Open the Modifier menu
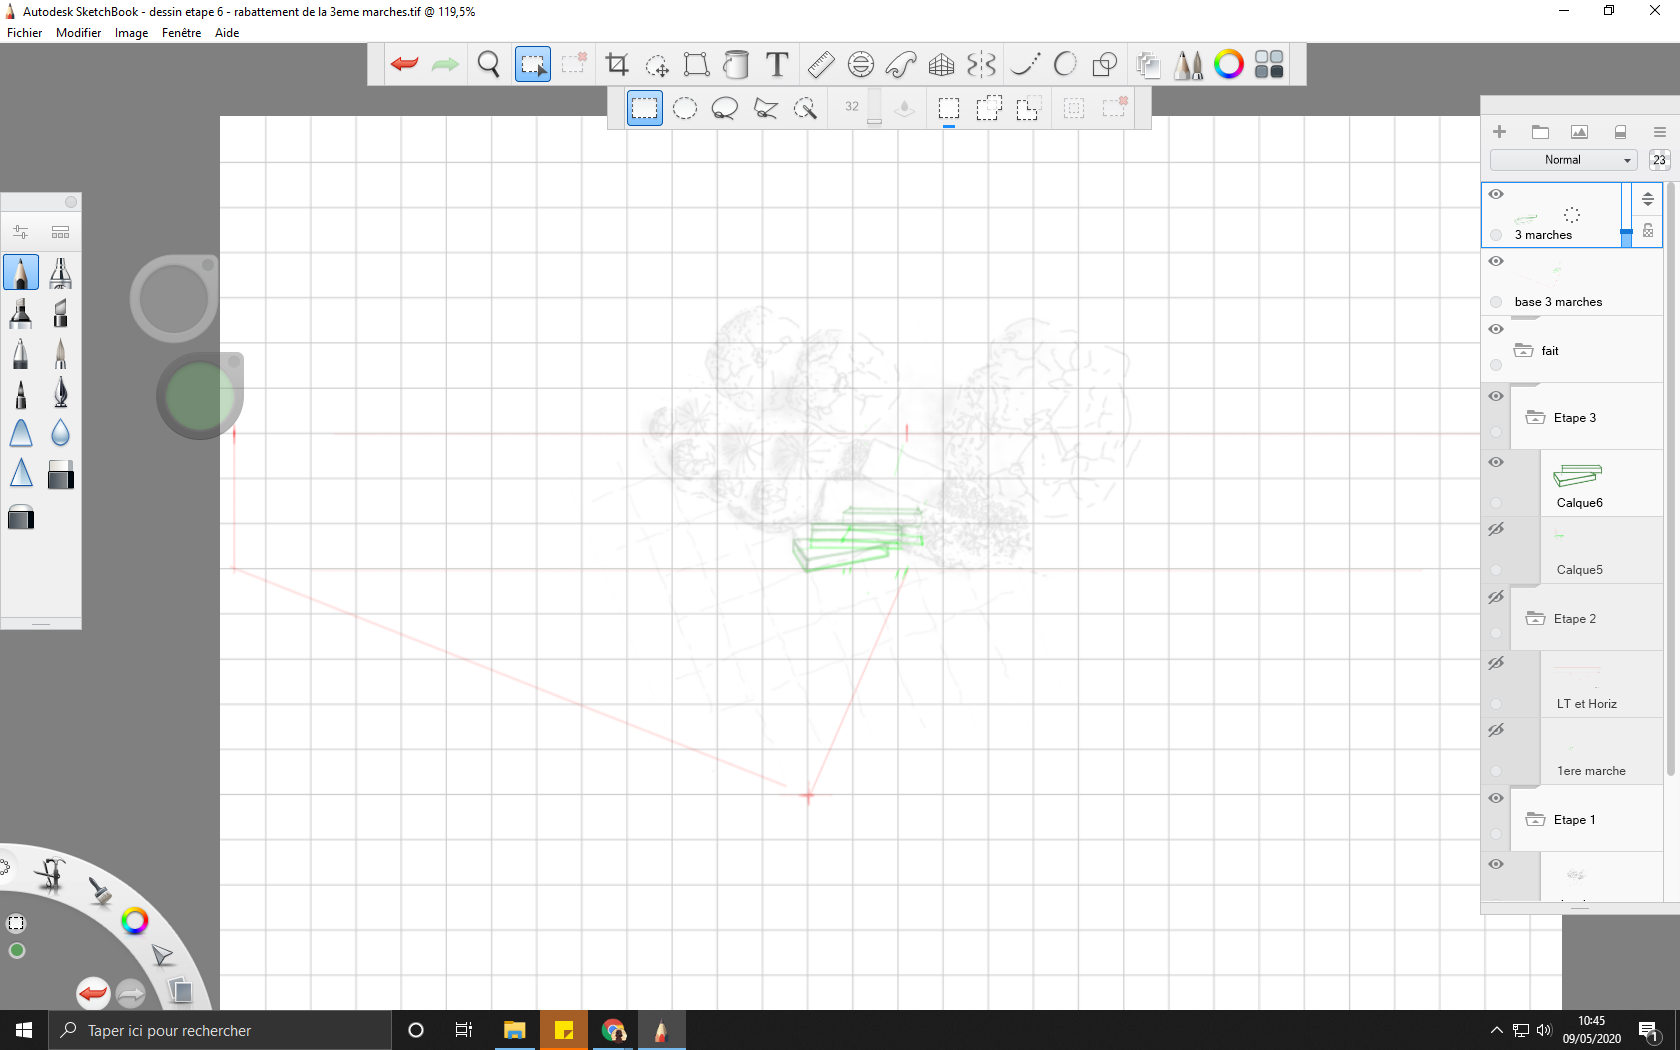The width and height of the screenshot is (1680, 1050). 78,33
